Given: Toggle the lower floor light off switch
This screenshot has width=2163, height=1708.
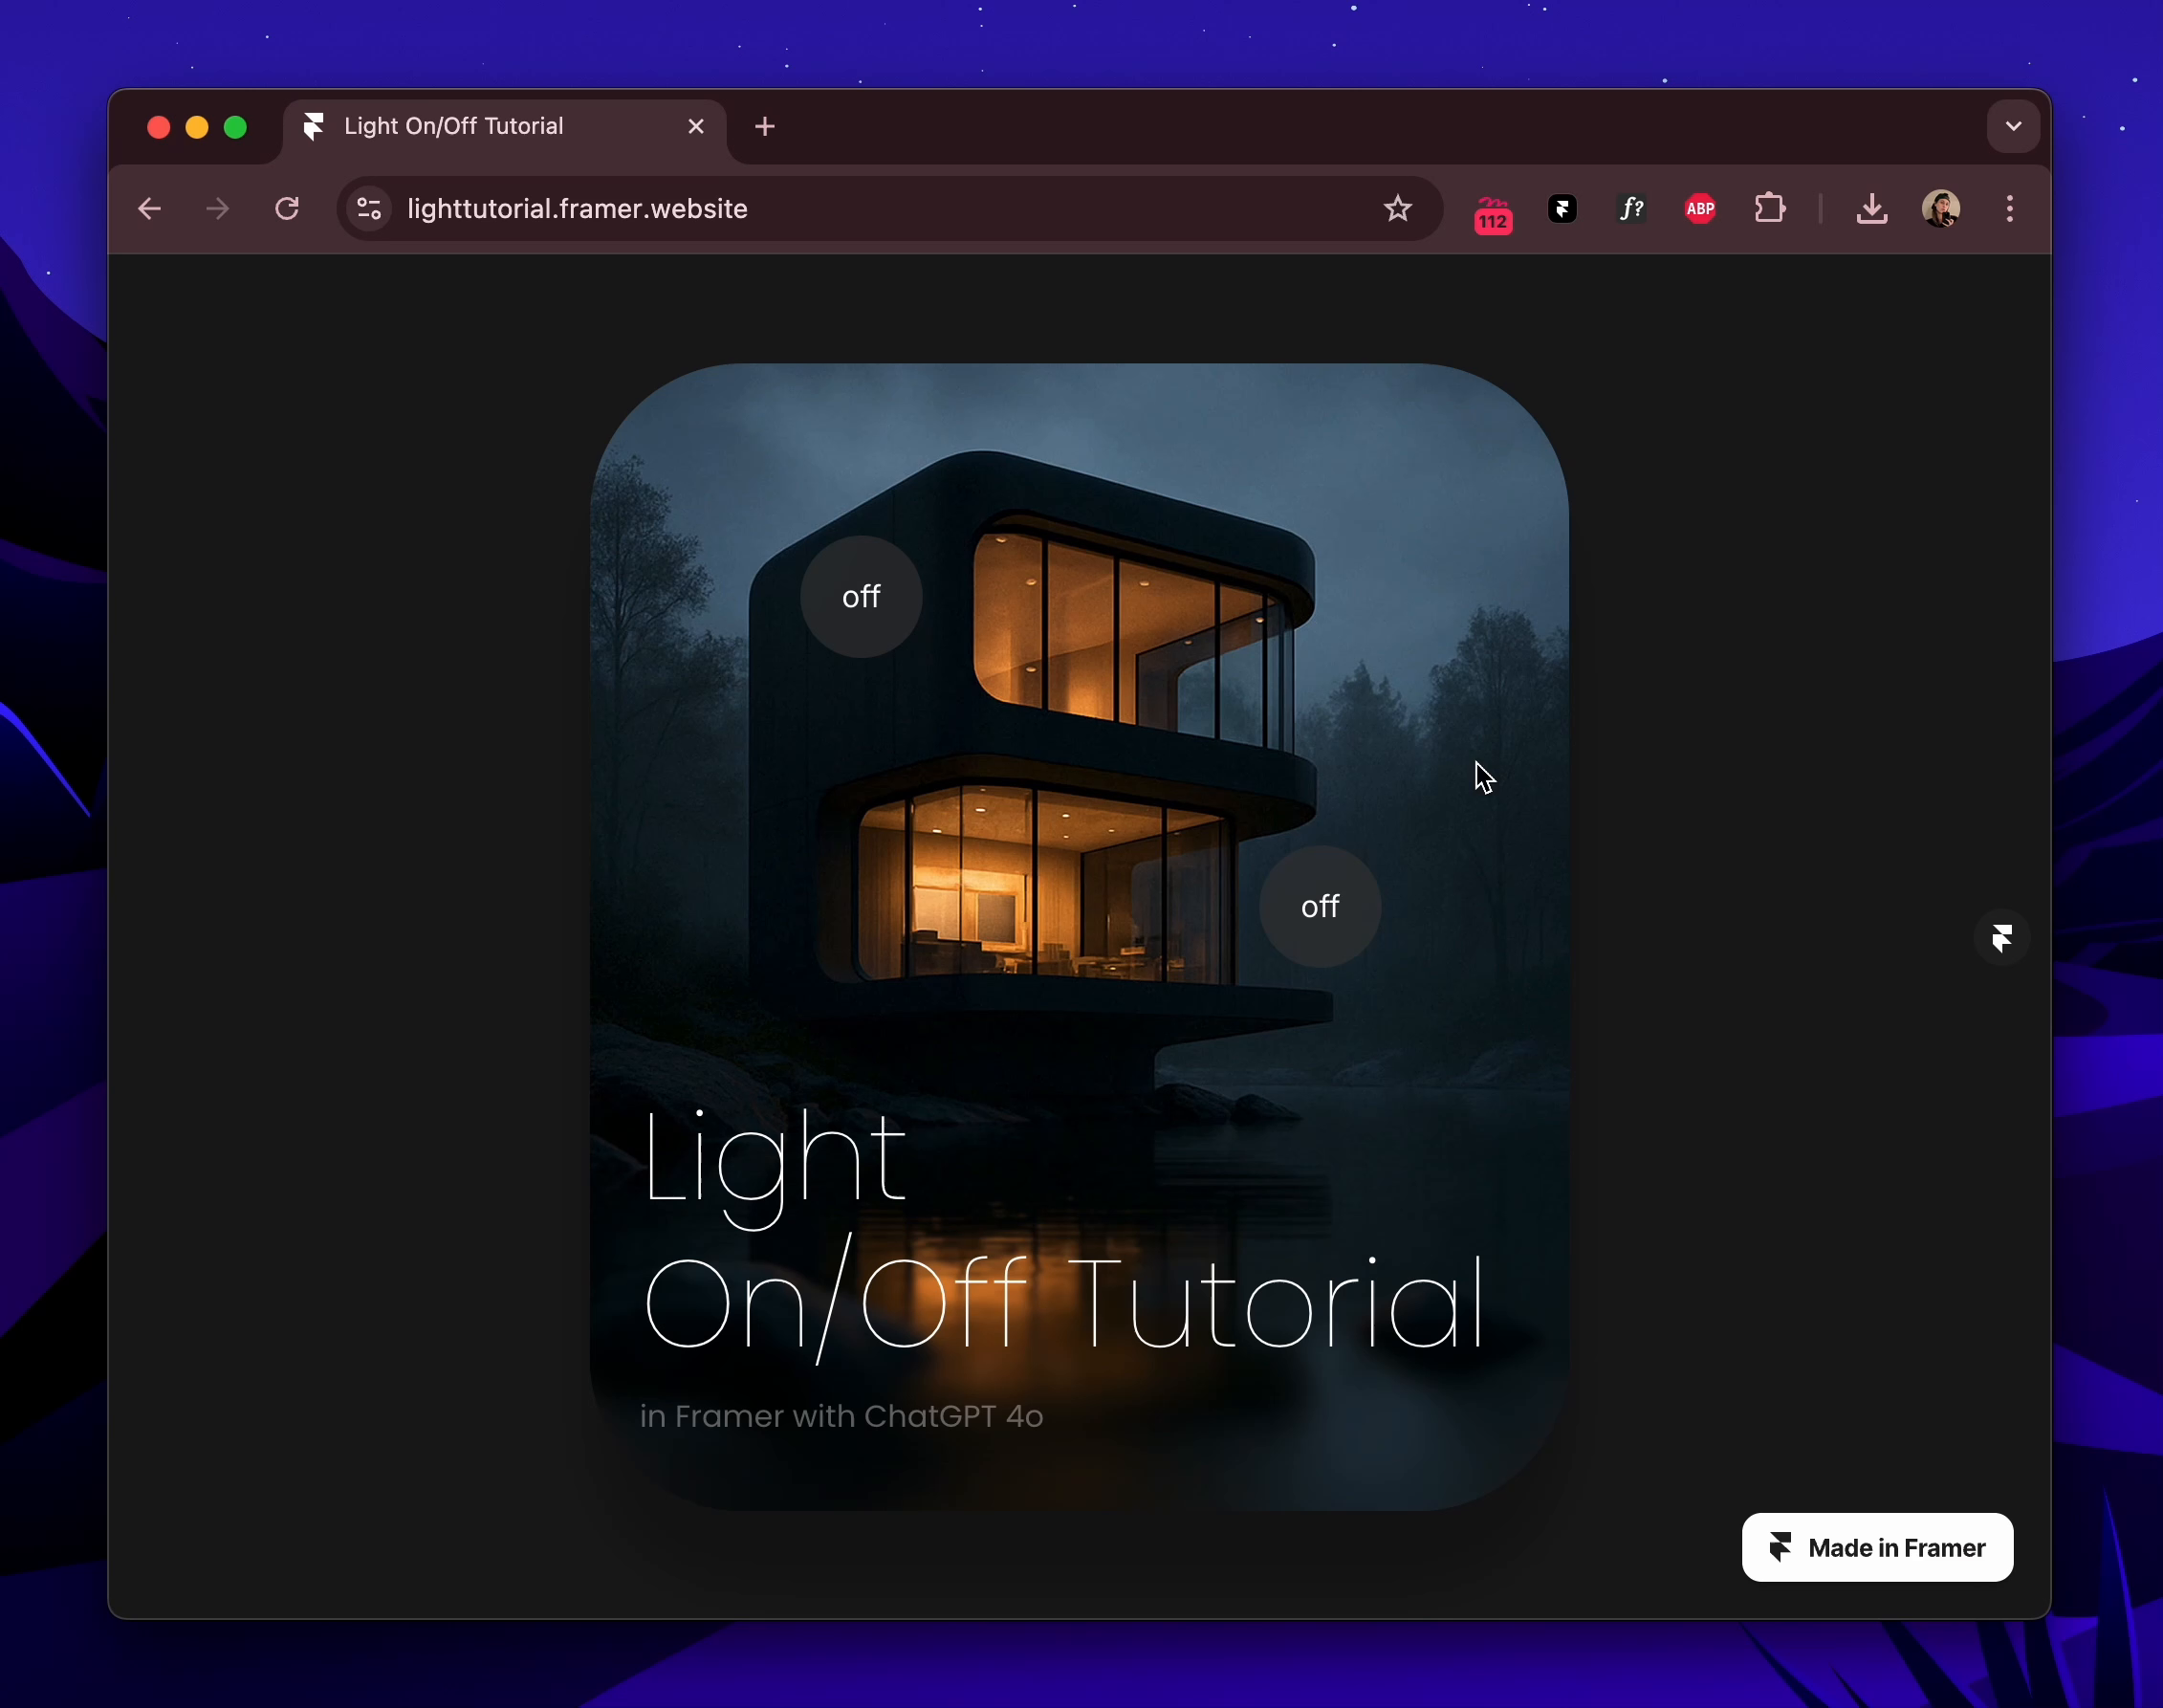Looking at the screenshot, I should 1320,906.
